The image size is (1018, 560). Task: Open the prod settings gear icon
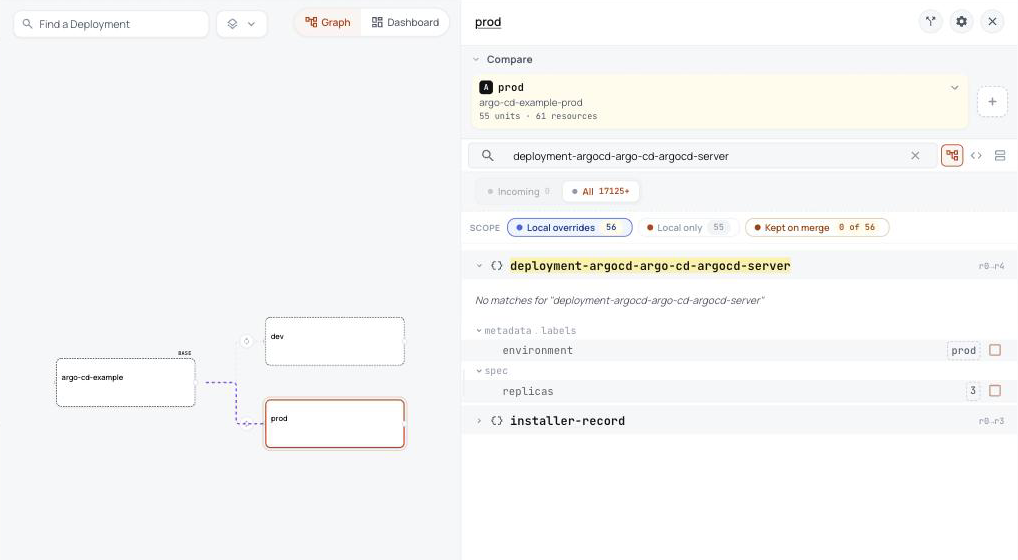tap(962, 21)
